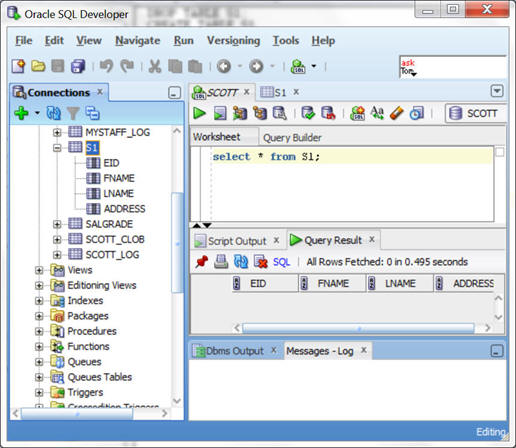516x448 pixels.
Task: Click the New file icon in main toolbar
Action: (x=18, y=66)
